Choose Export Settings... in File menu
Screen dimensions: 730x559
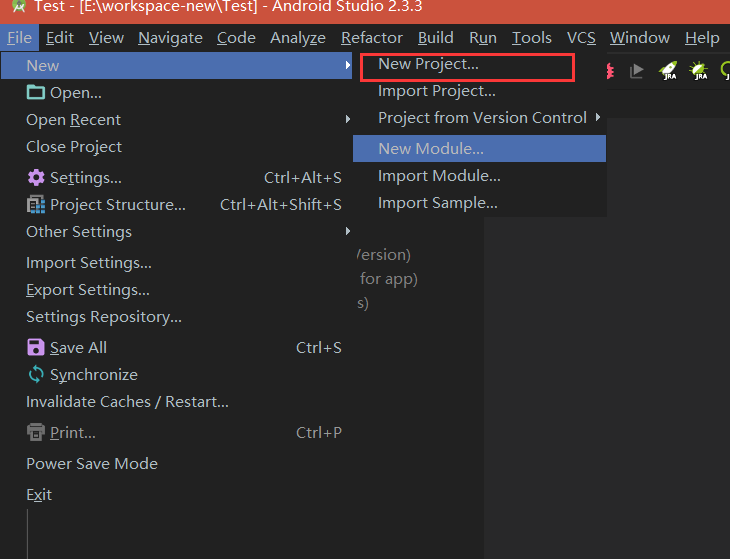tap(176, 290)
